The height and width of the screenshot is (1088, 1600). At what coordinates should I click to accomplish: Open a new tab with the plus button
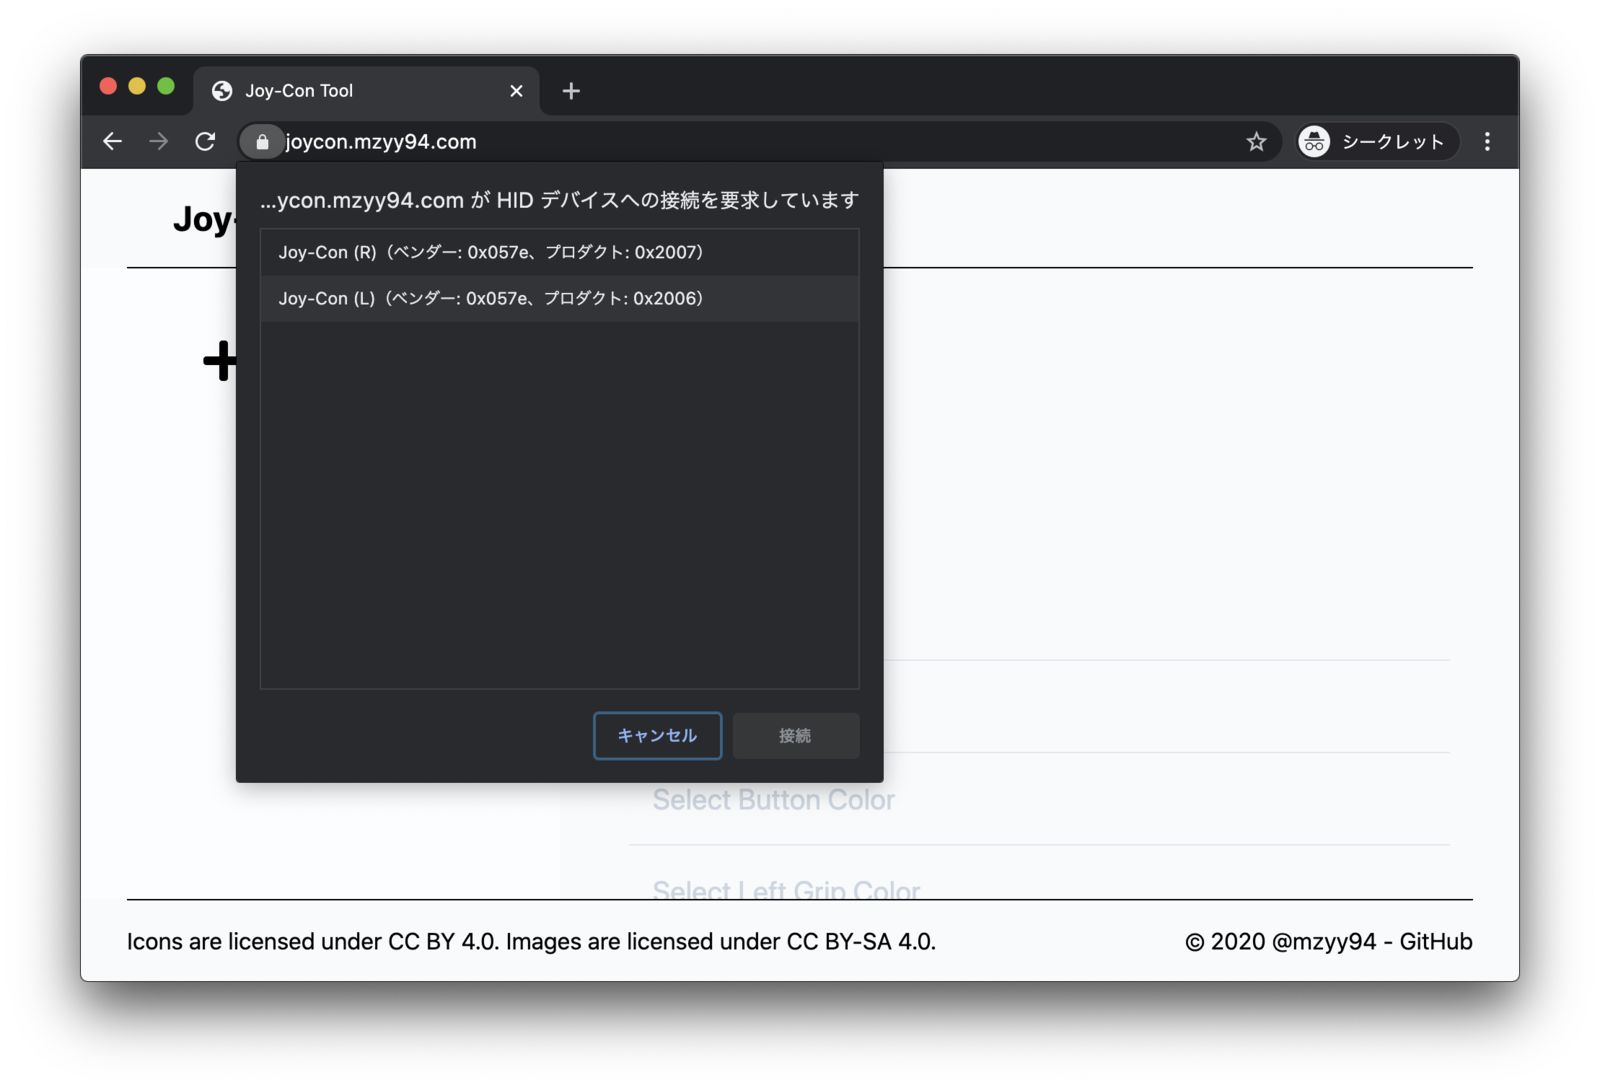coord(571,91)
